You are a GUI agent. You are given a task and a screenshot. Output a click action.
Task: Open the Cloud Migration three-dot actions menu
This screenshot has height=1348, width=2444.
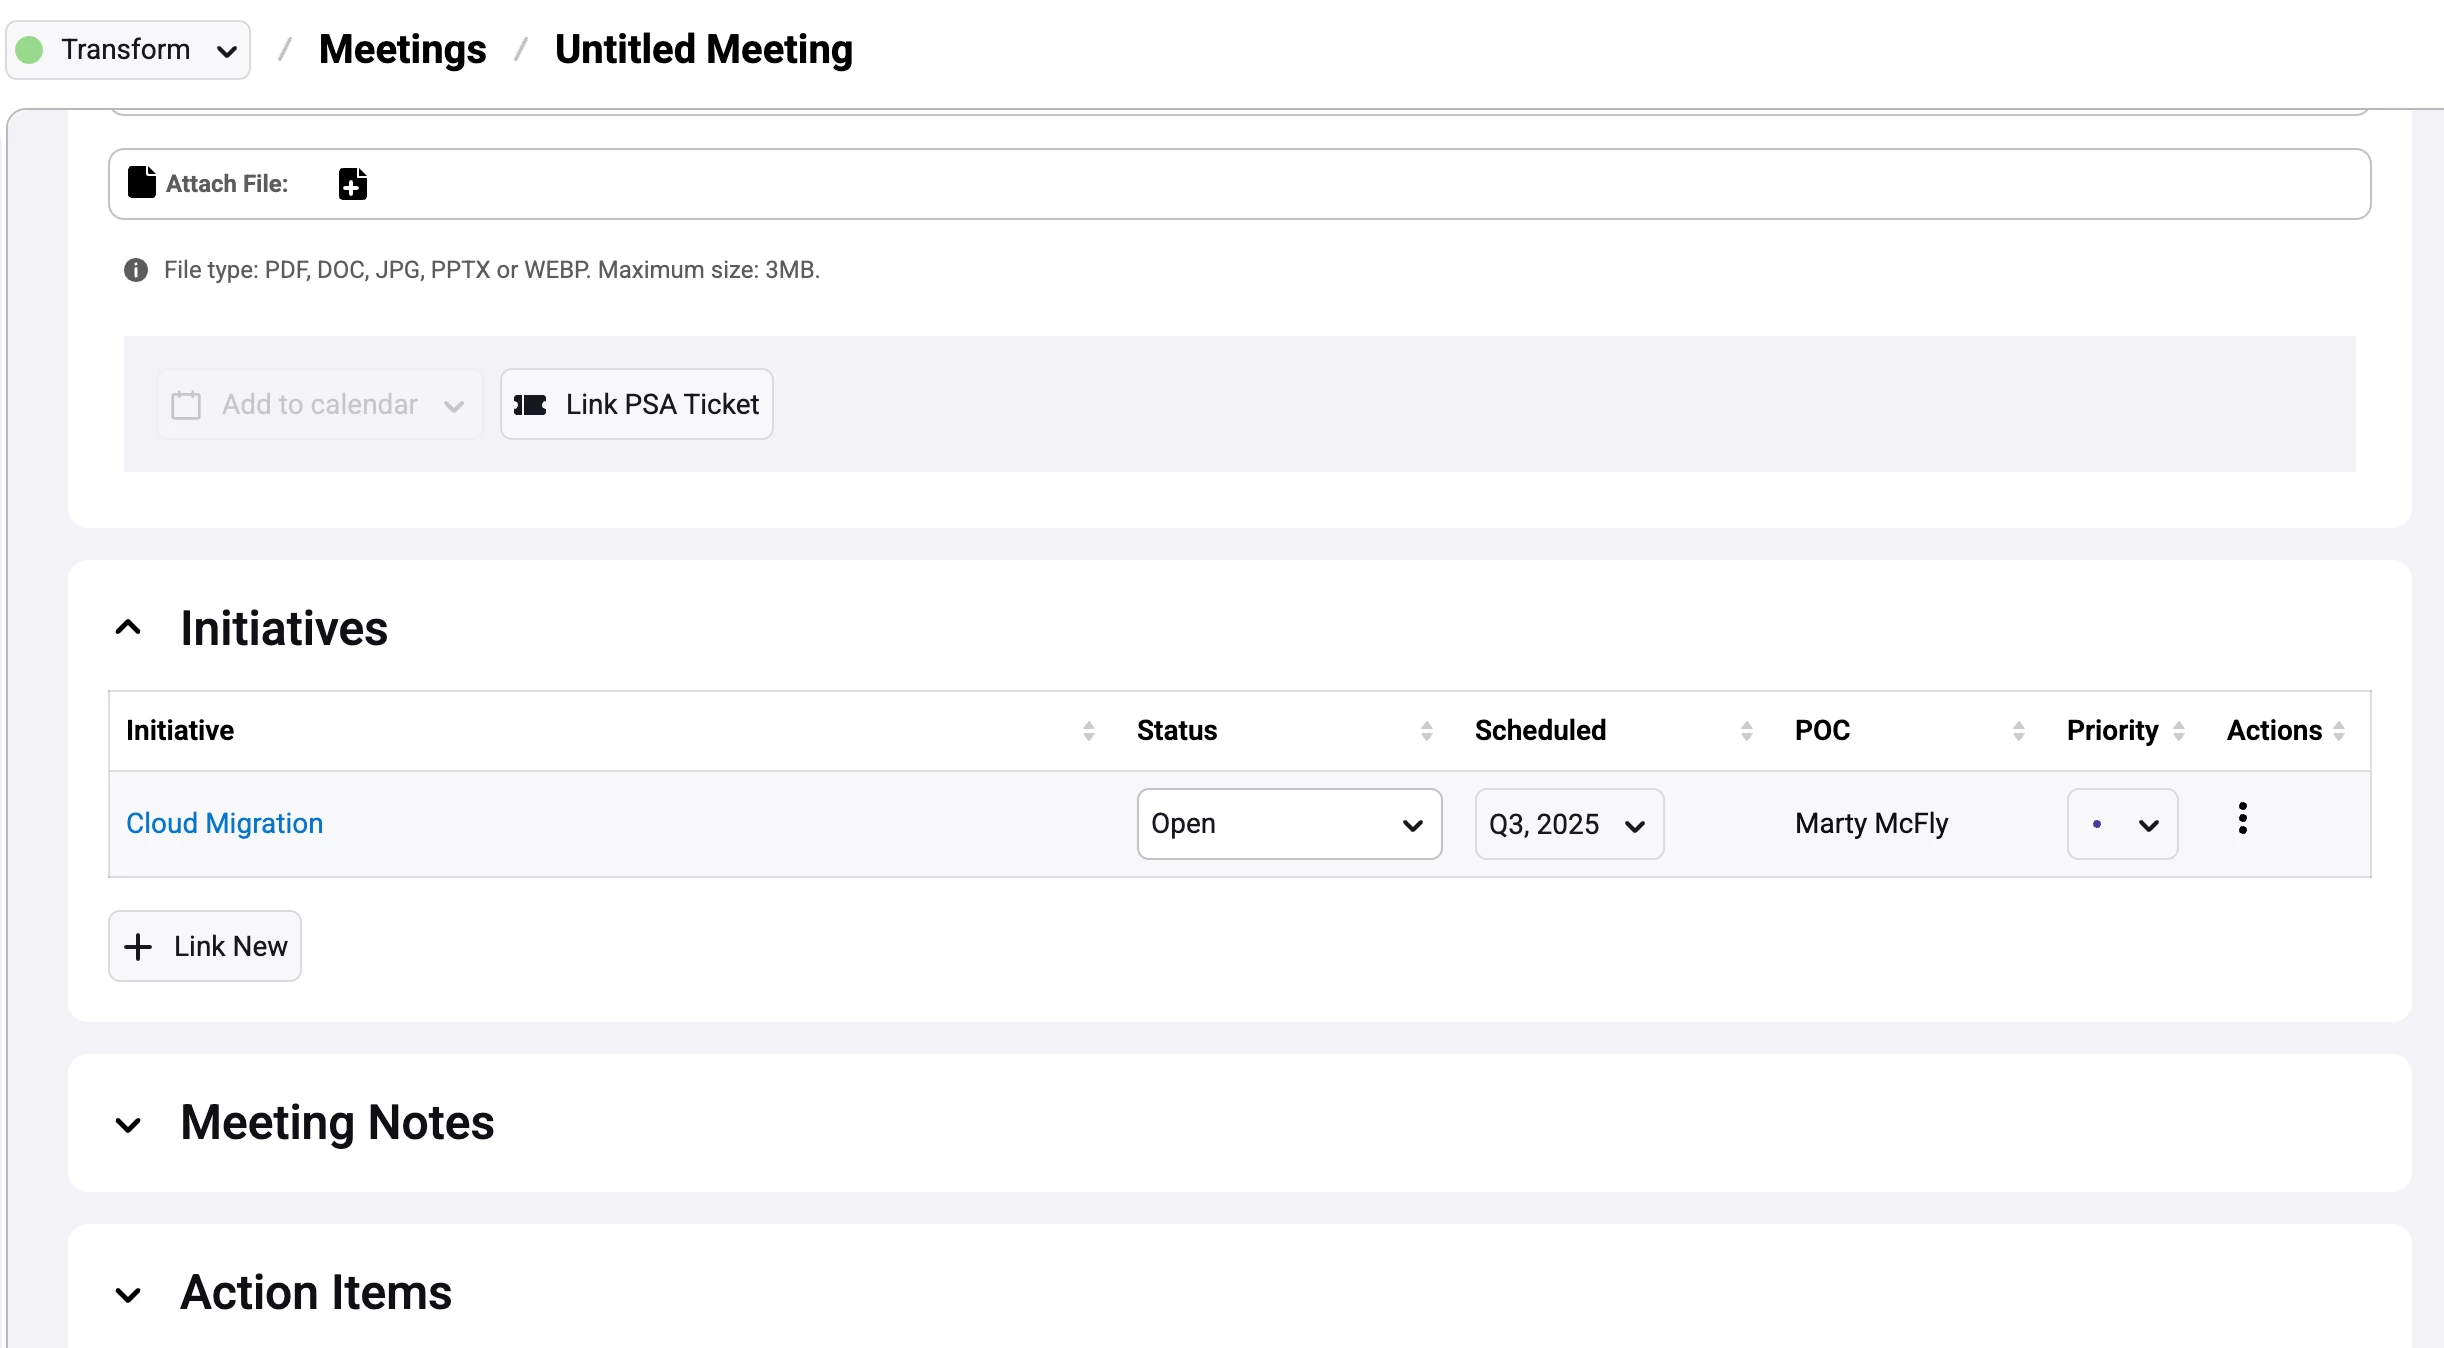point(2243,819)
